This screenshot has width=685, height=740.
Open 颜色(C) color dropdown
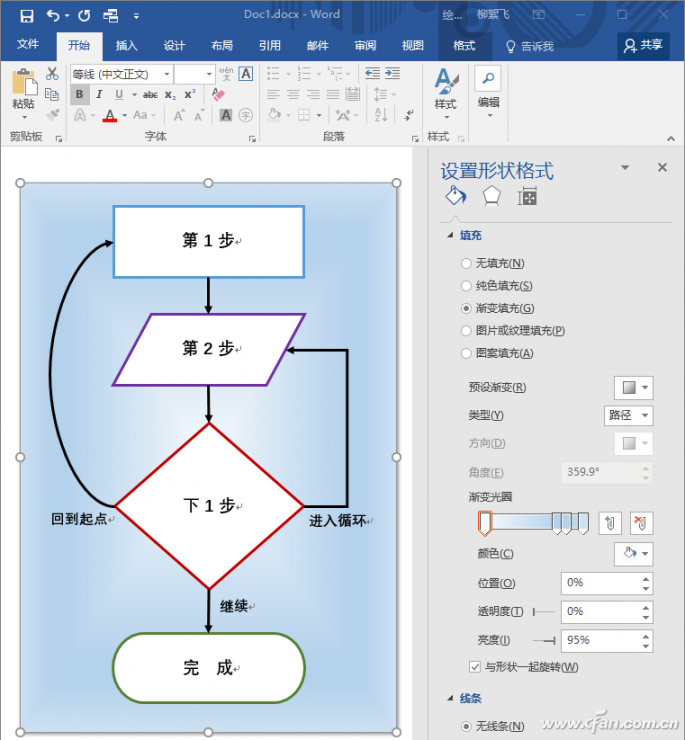pos(634,554)
